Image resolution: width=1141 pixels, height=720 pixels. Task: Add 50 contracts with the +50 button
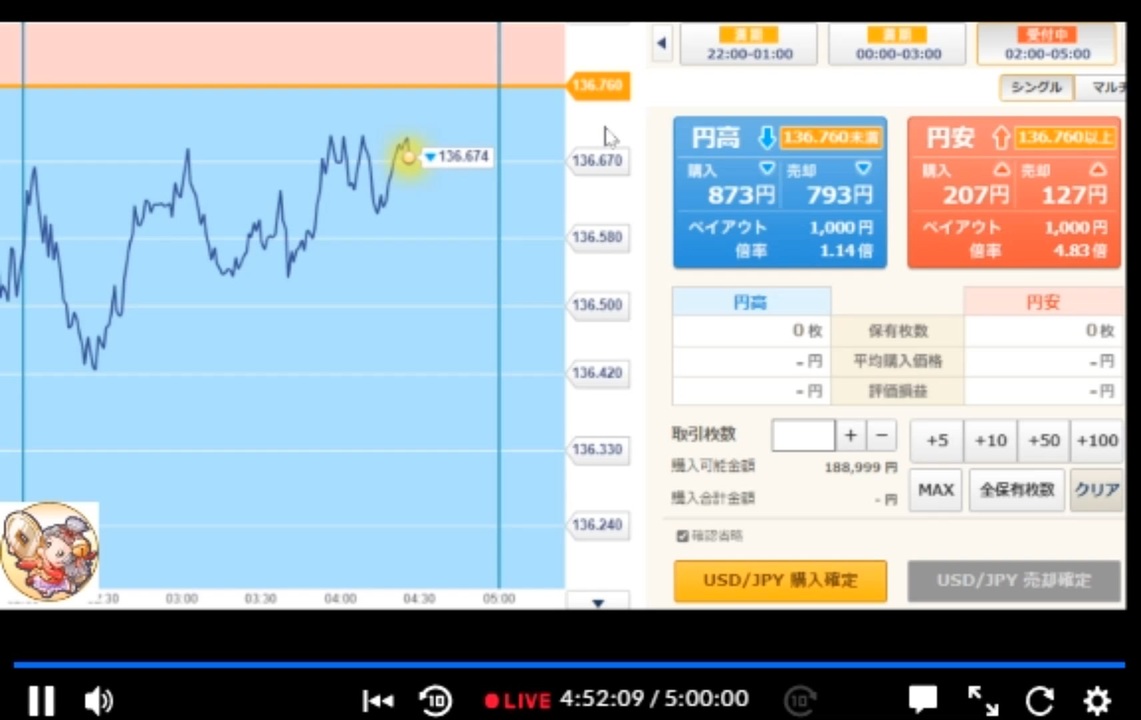(x=1043, y=440)
